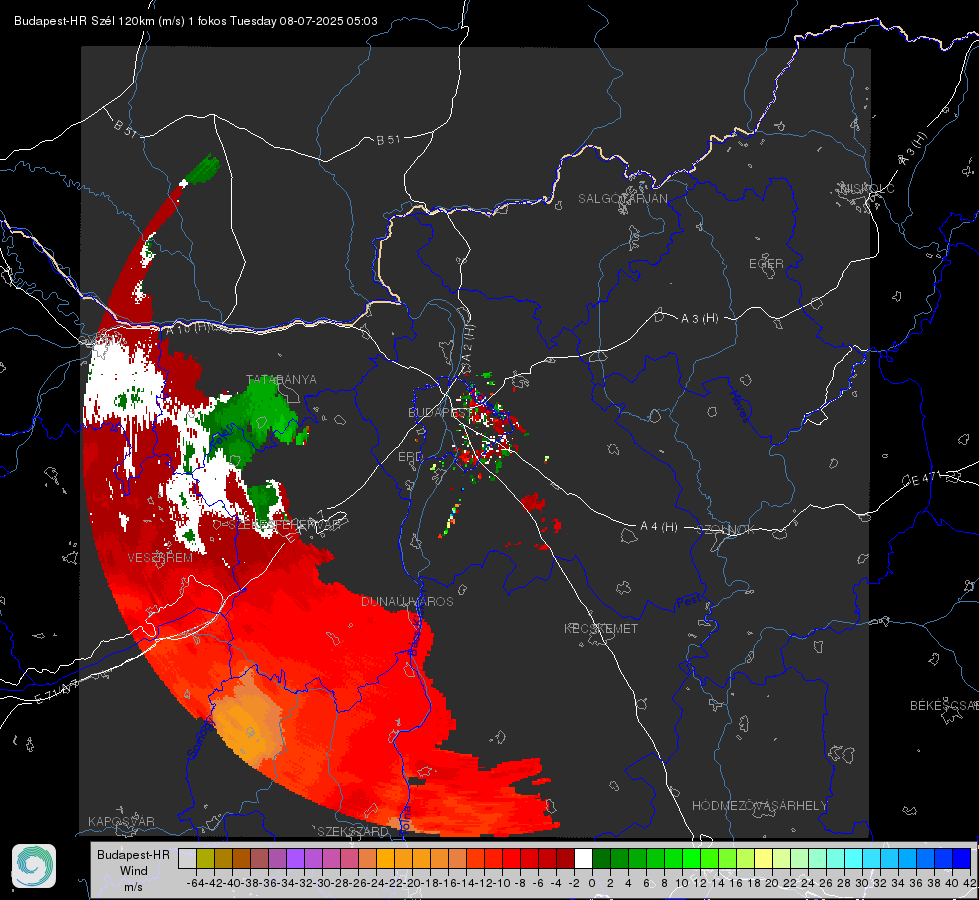Select the dark blue last legend swatch
This screenshot has height=900, width=979.
(x=962, y=858)
